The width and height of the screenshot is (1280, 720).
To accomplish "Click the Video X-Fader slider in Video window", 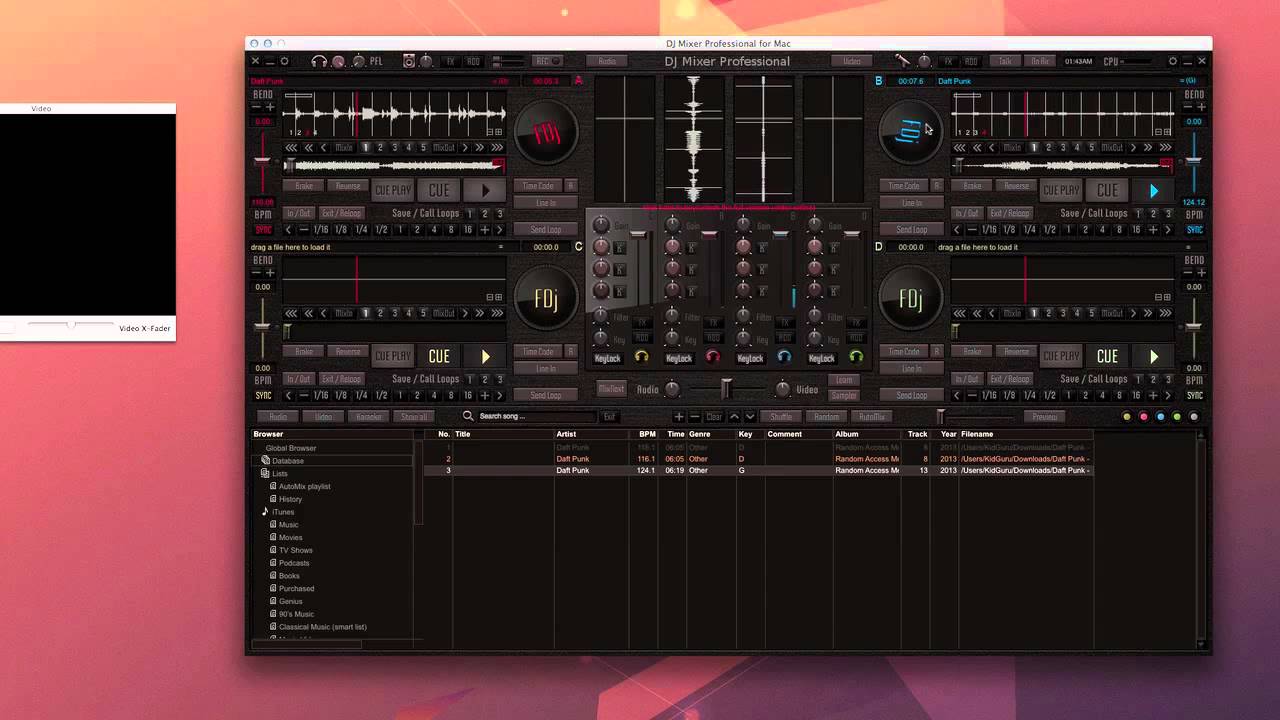I will pyautogui.click(x=70, y=324).
